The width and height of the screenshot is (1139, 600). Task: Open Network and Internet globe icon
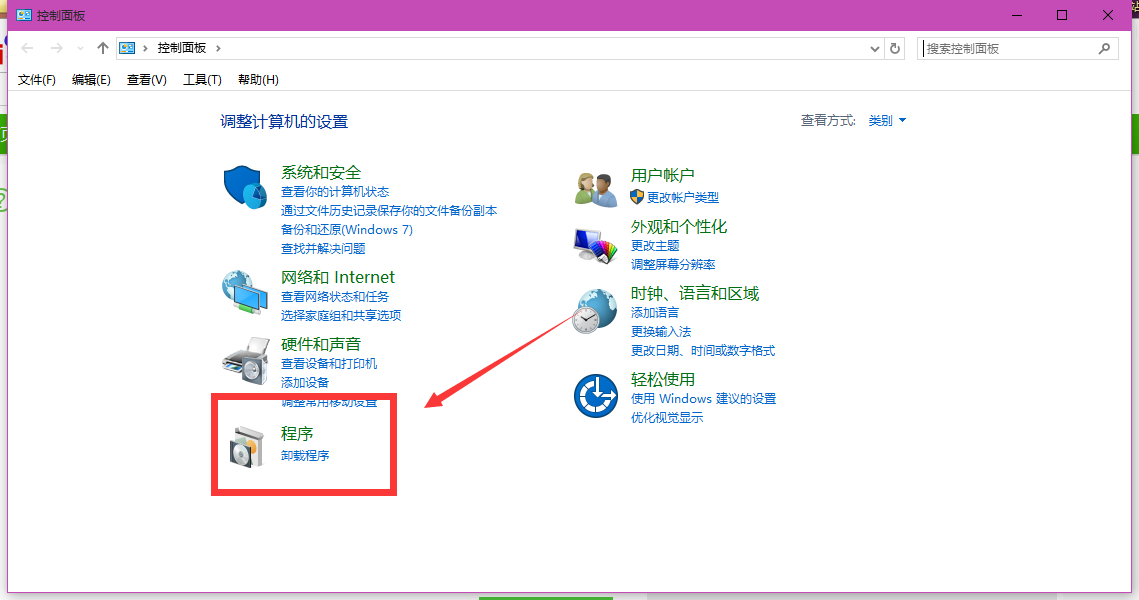click(245, 292)
